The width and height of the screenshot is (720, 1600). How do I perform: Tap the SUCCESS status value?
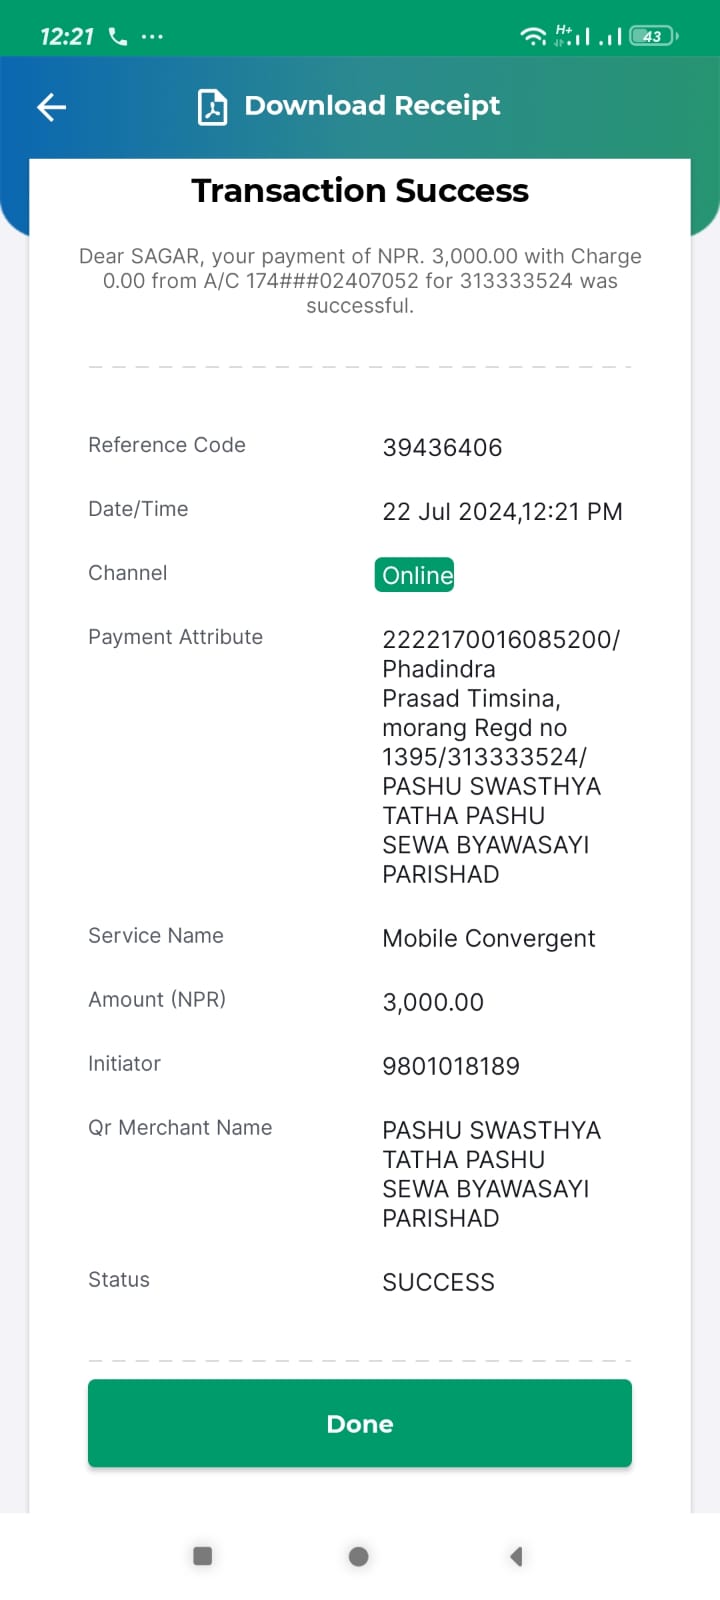(438, 1282)
